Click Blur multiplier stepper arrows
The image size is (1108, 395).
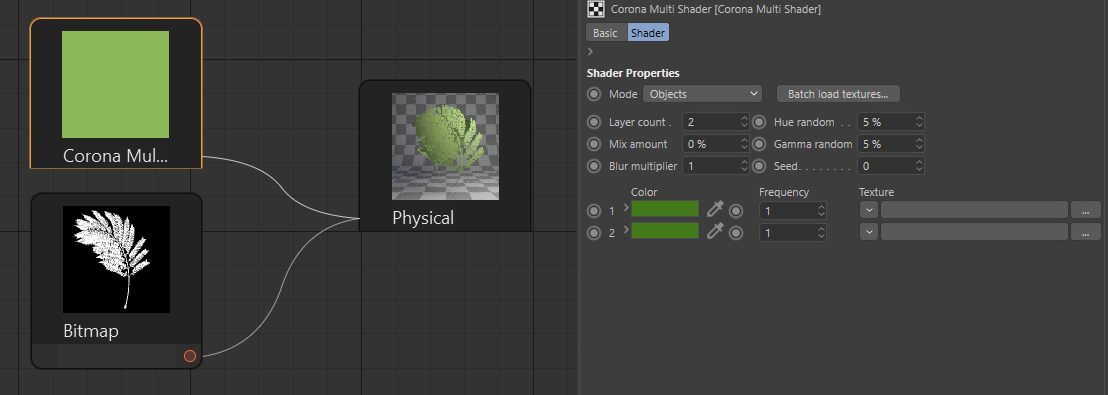point(744,167)
